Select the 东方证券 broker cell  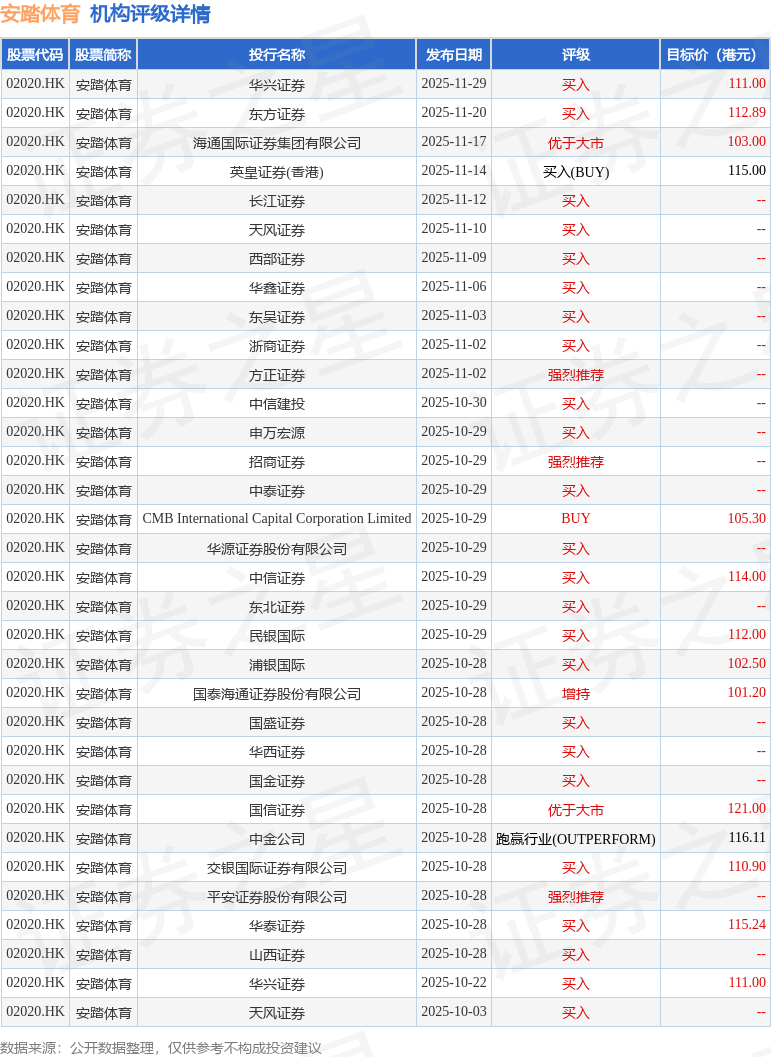[x=277, y=114]
